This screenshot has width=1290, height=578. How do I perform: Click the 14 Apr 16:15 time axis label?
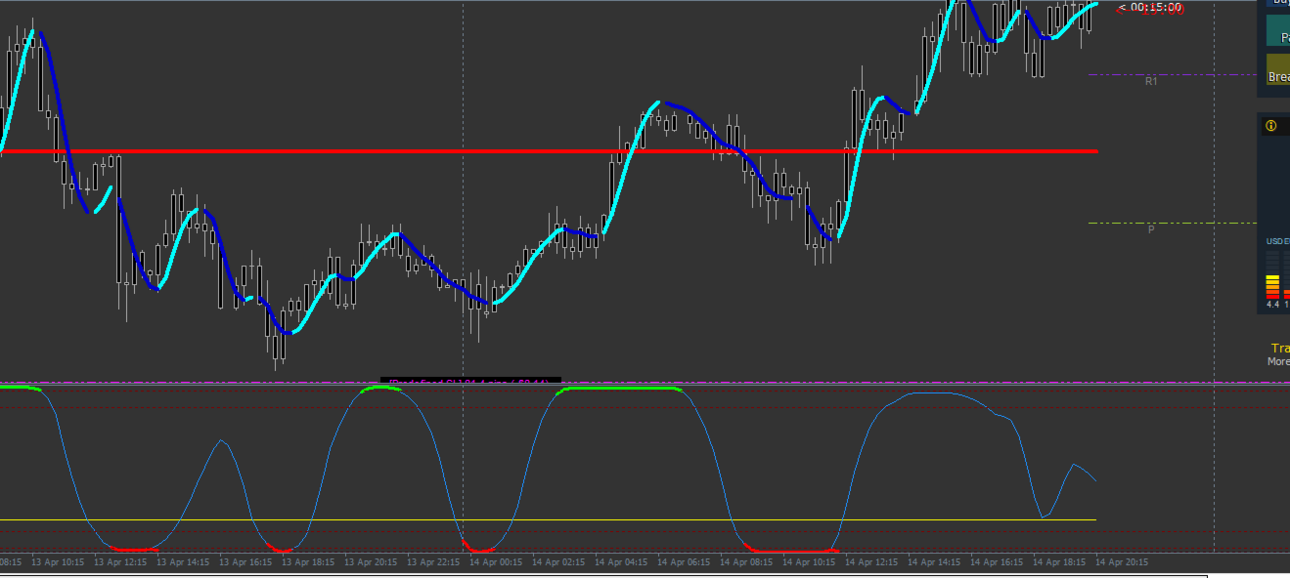click(996, 562)
